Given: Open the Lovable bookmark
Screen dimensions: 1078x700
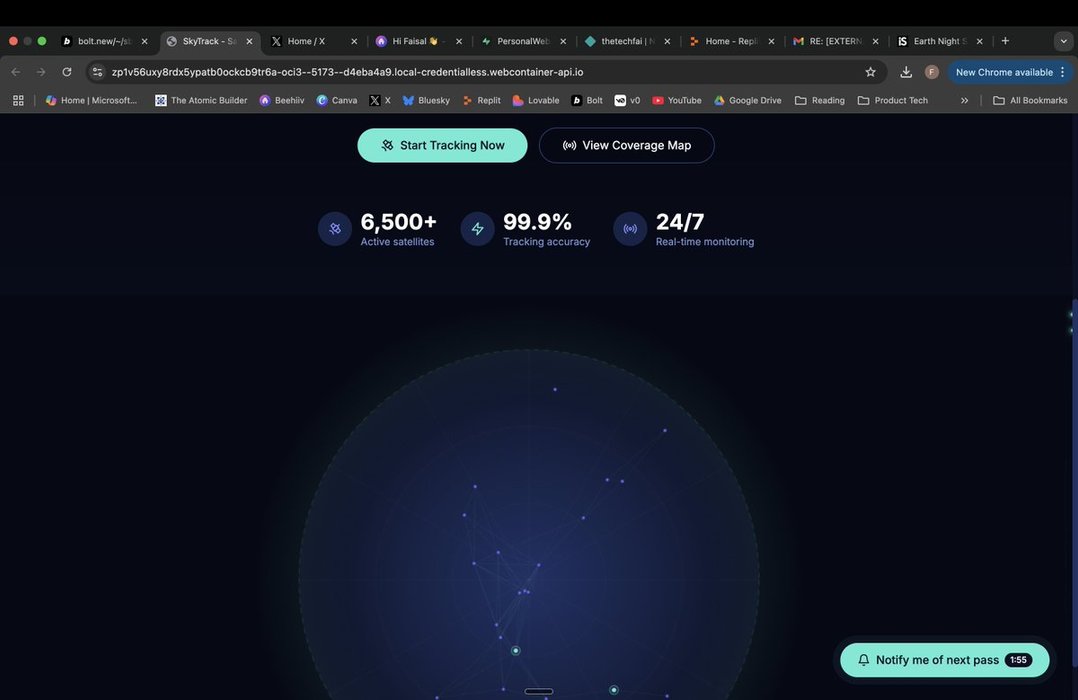Looking at the screenshot, I should (536, 100).
